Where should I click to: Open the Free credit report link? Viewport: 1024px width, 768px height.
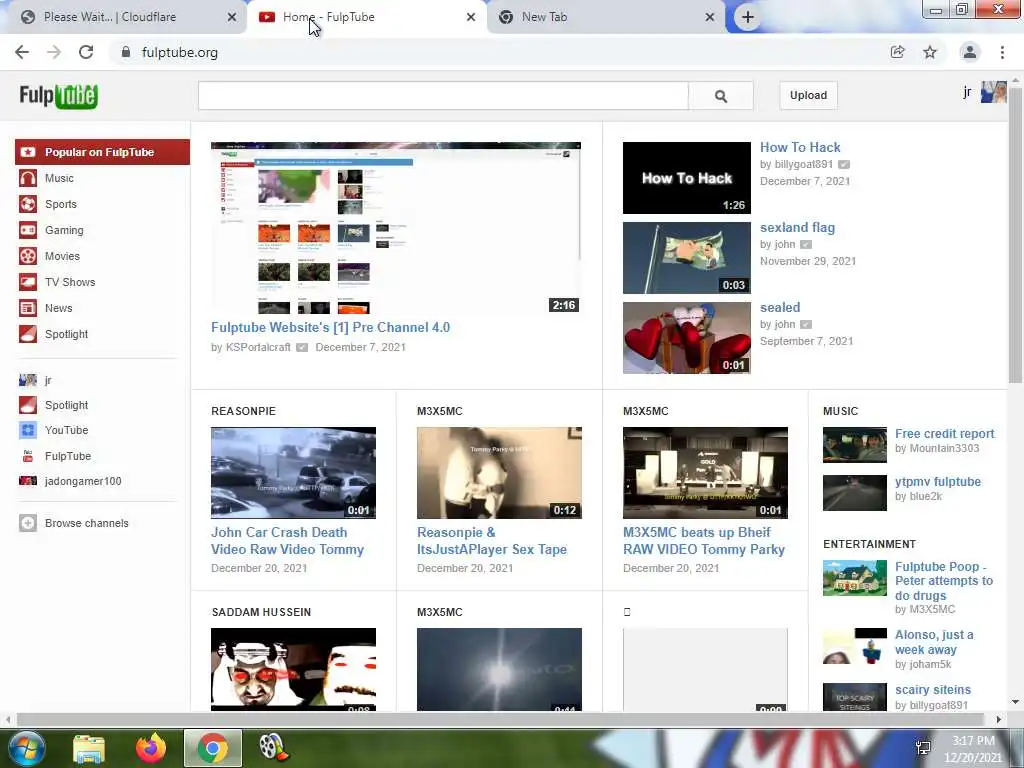pos(944,434)
